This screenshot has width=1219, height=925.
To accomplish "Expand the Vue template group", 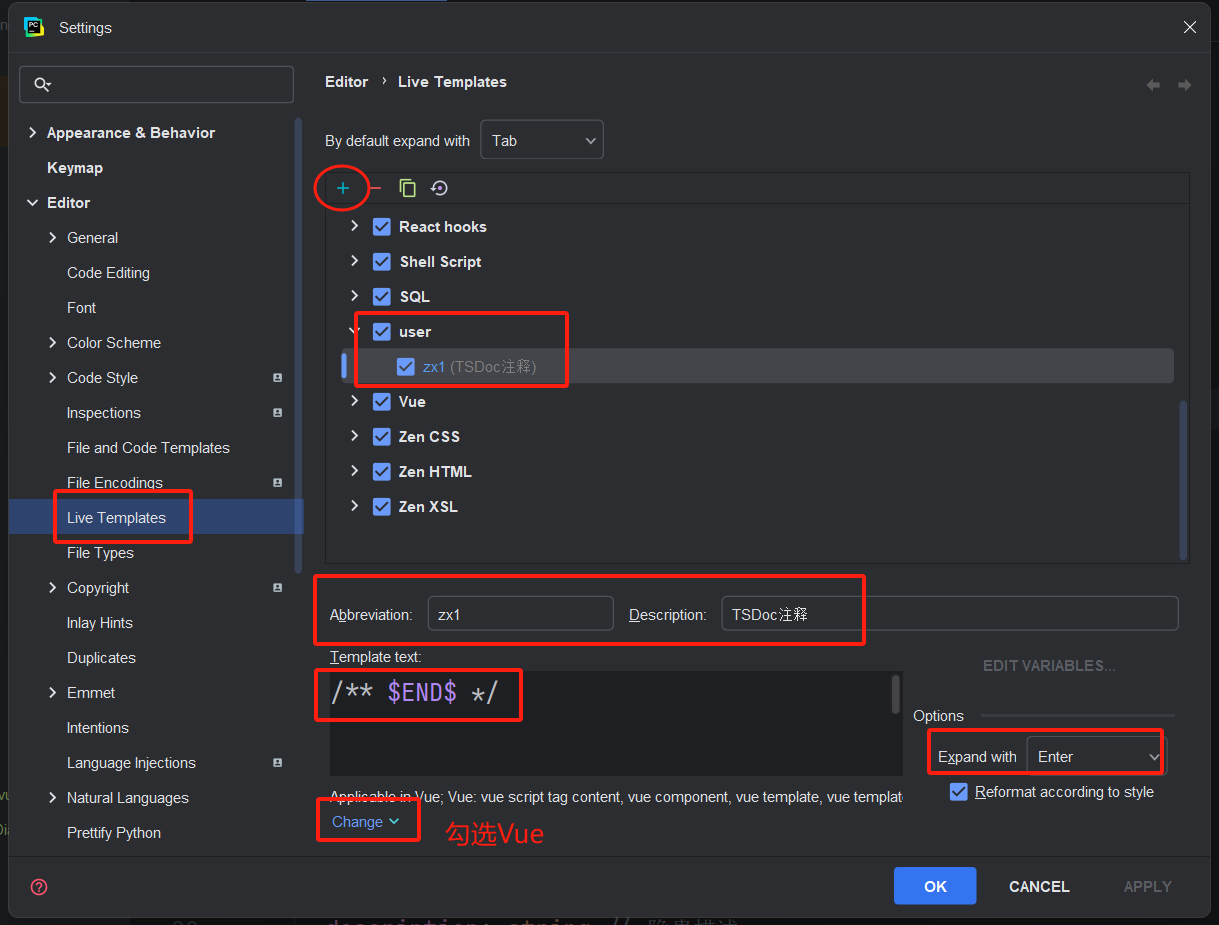I will (x=354, y=402).
